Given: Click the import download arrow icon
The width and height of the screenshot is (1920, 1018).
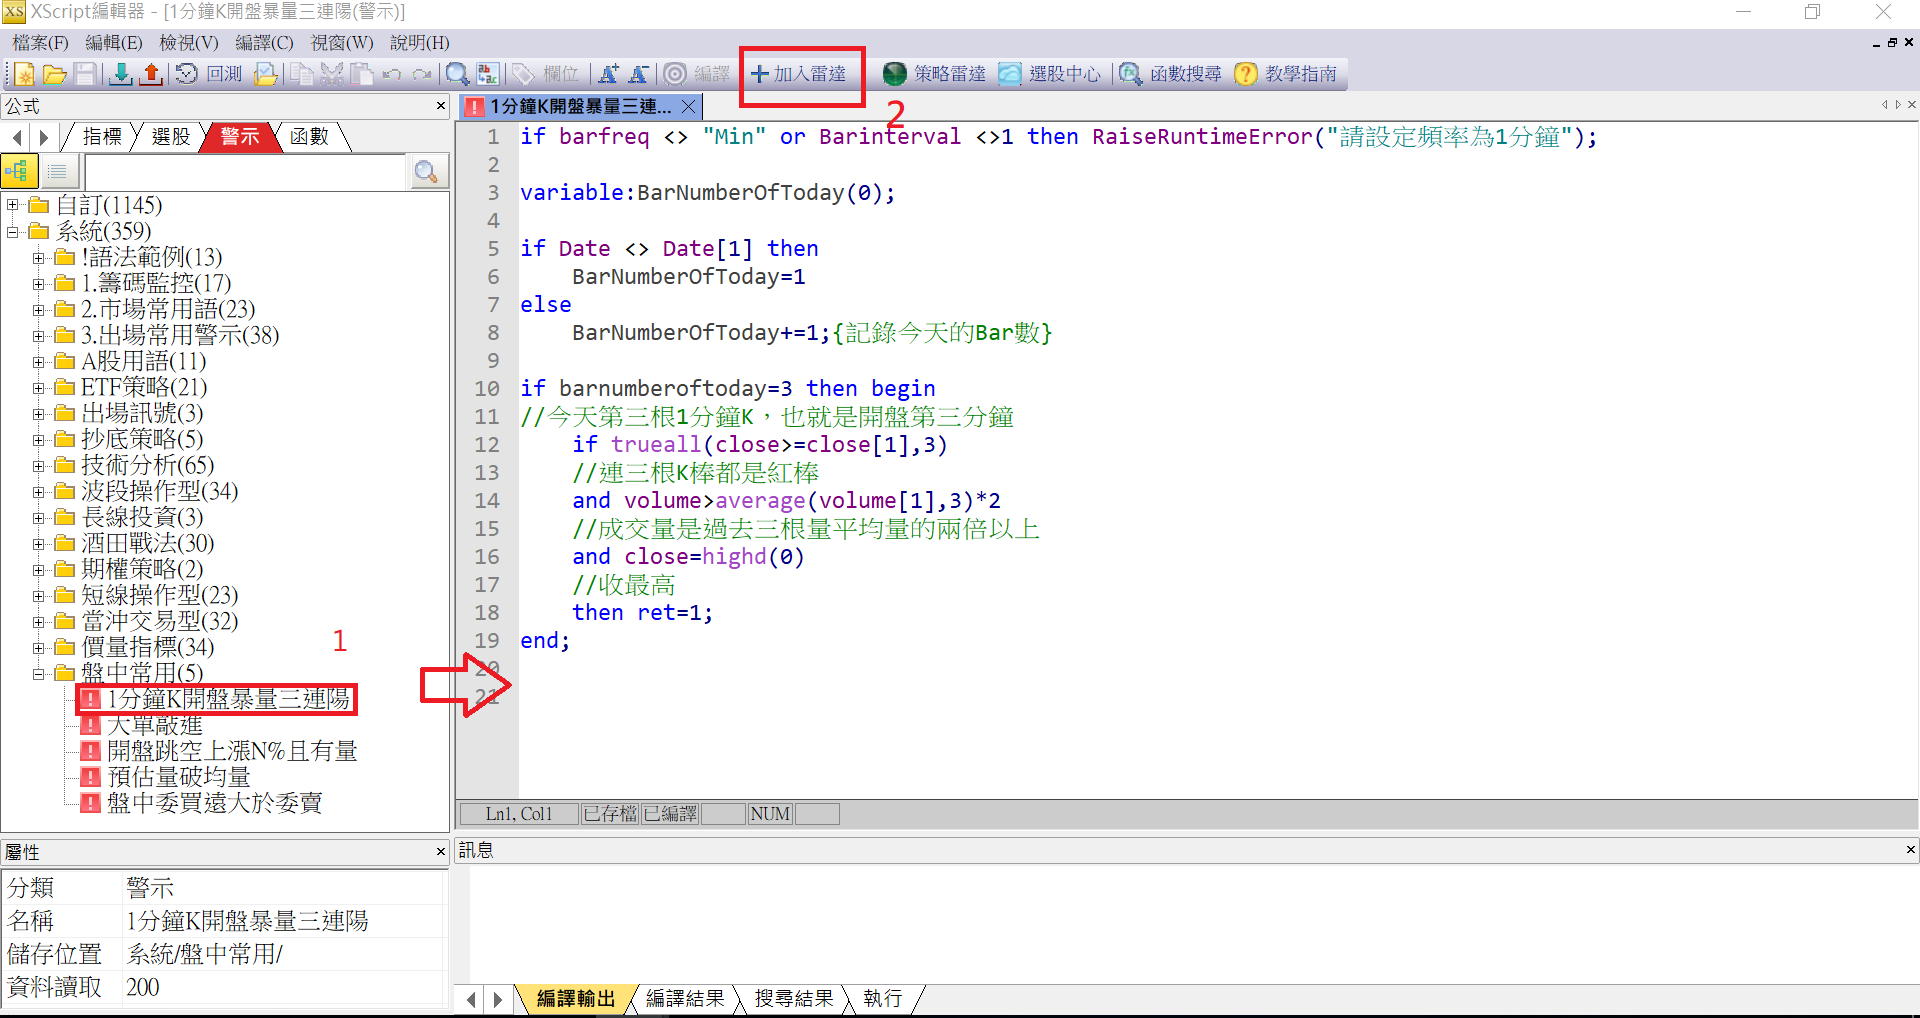Looking at the screenshot, I should pyautogui.click(x=121, y=74).
